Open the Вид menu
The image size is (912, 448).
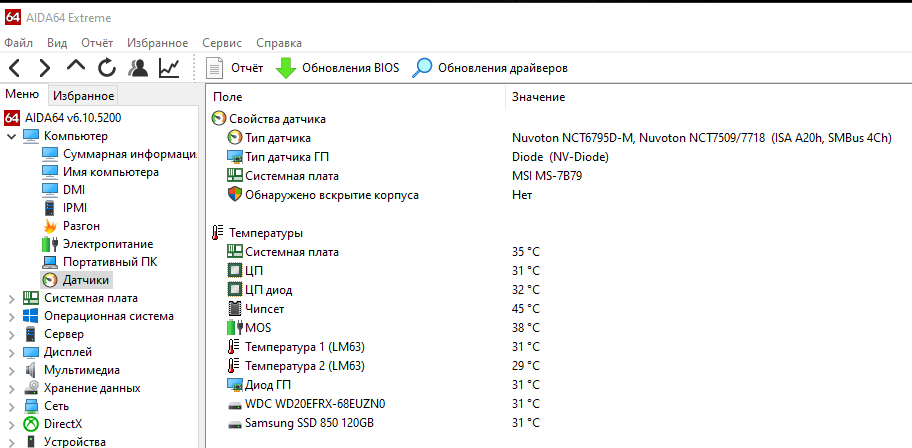point(57,43)
